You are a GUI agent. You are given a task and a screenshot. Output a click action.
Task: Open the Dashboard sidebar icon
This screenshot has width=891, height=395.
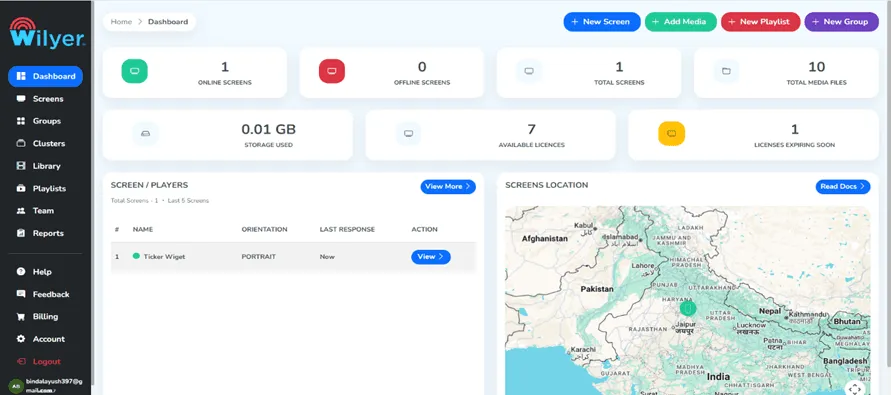pyautogui.click(x=21, y=76)
